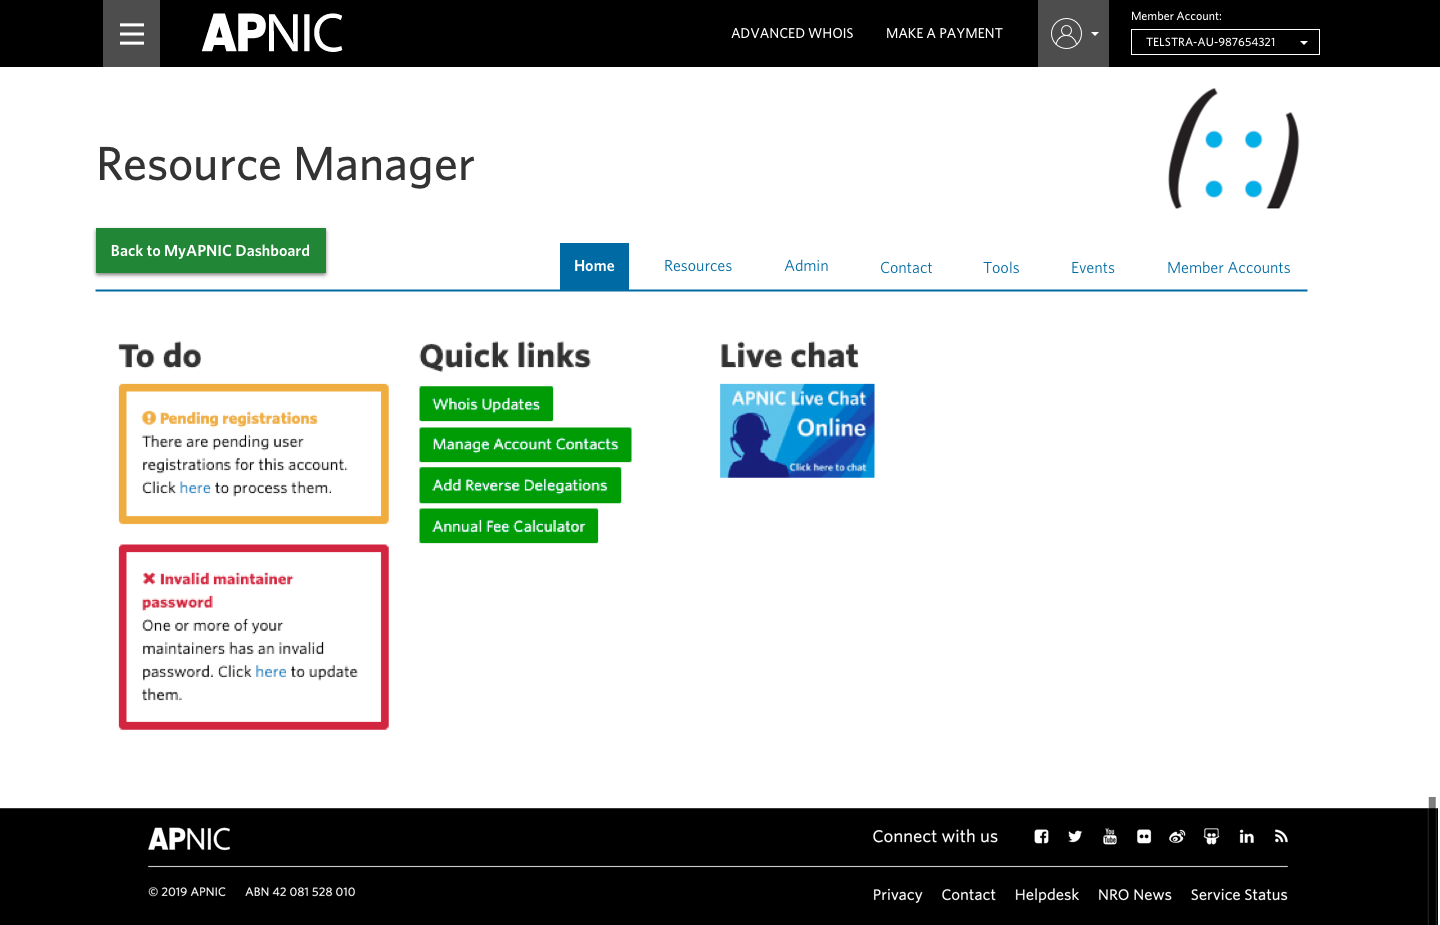
Task: Click the LinkedIn icon
Action: point(1246,836)
